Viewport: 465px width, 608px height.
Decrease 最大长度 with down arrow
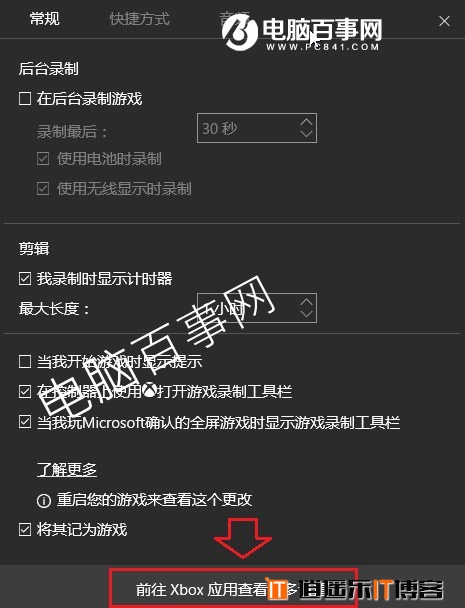pos(306,314)
